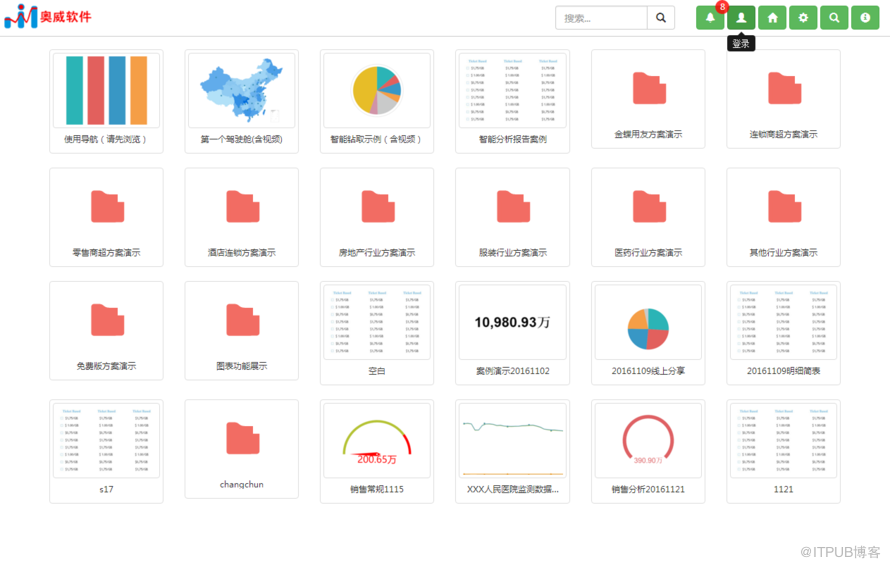The height and width of the screenshot is (567, 890).
Task: Open the 房地产行业方案演示 folder
Action: [x=377, y=217]
